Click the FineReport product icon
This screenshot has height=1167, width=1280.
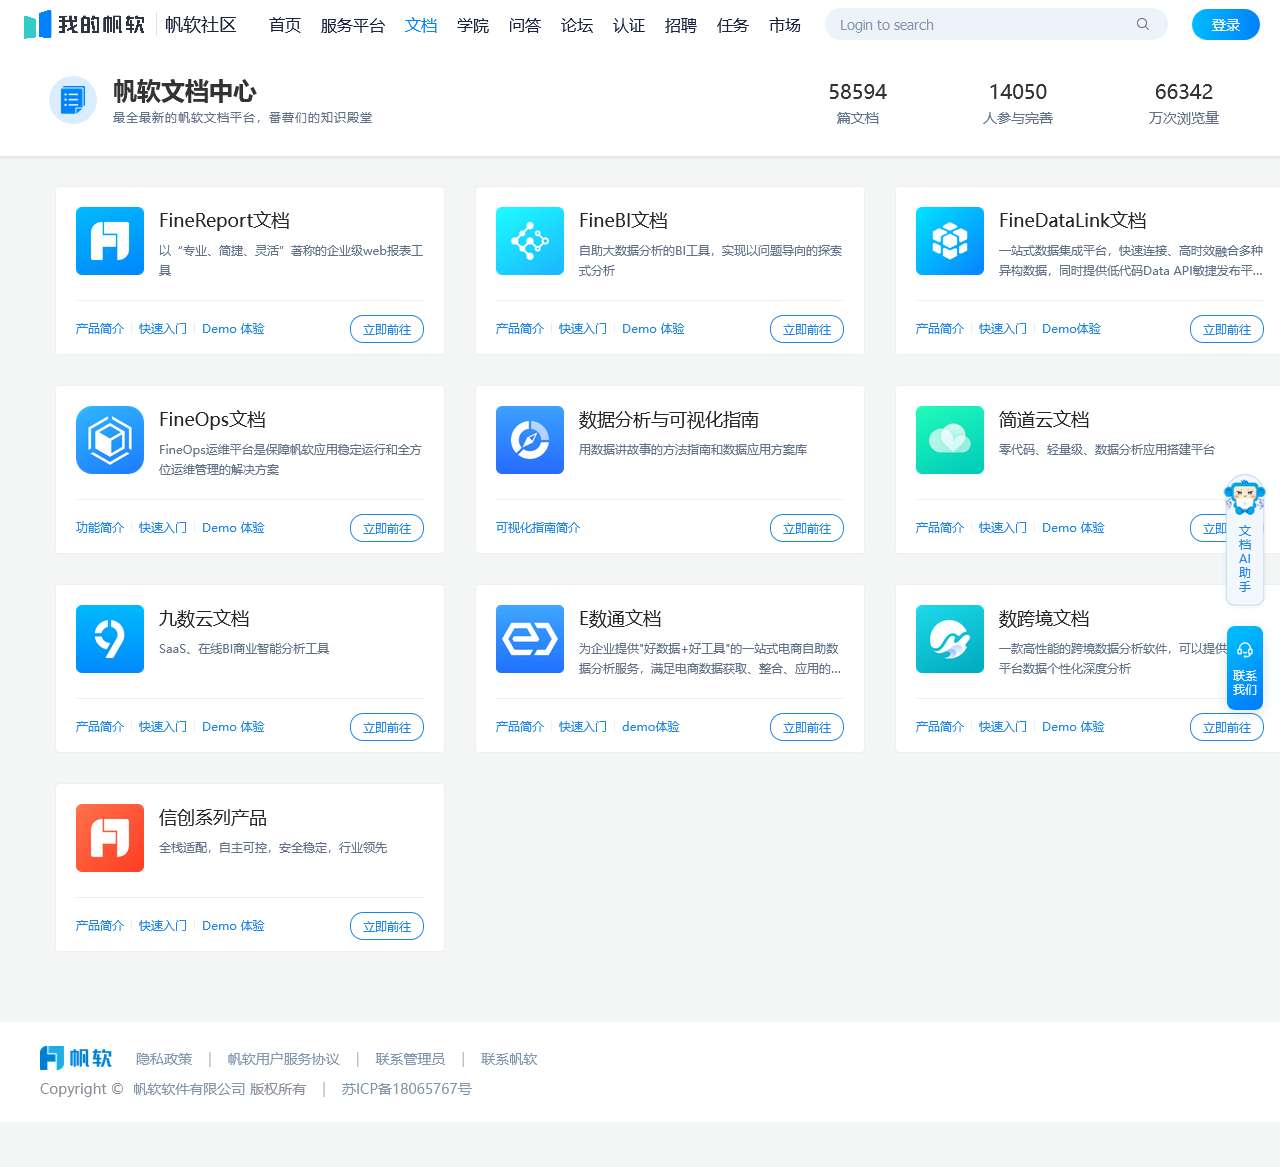(x=110, y=241)
